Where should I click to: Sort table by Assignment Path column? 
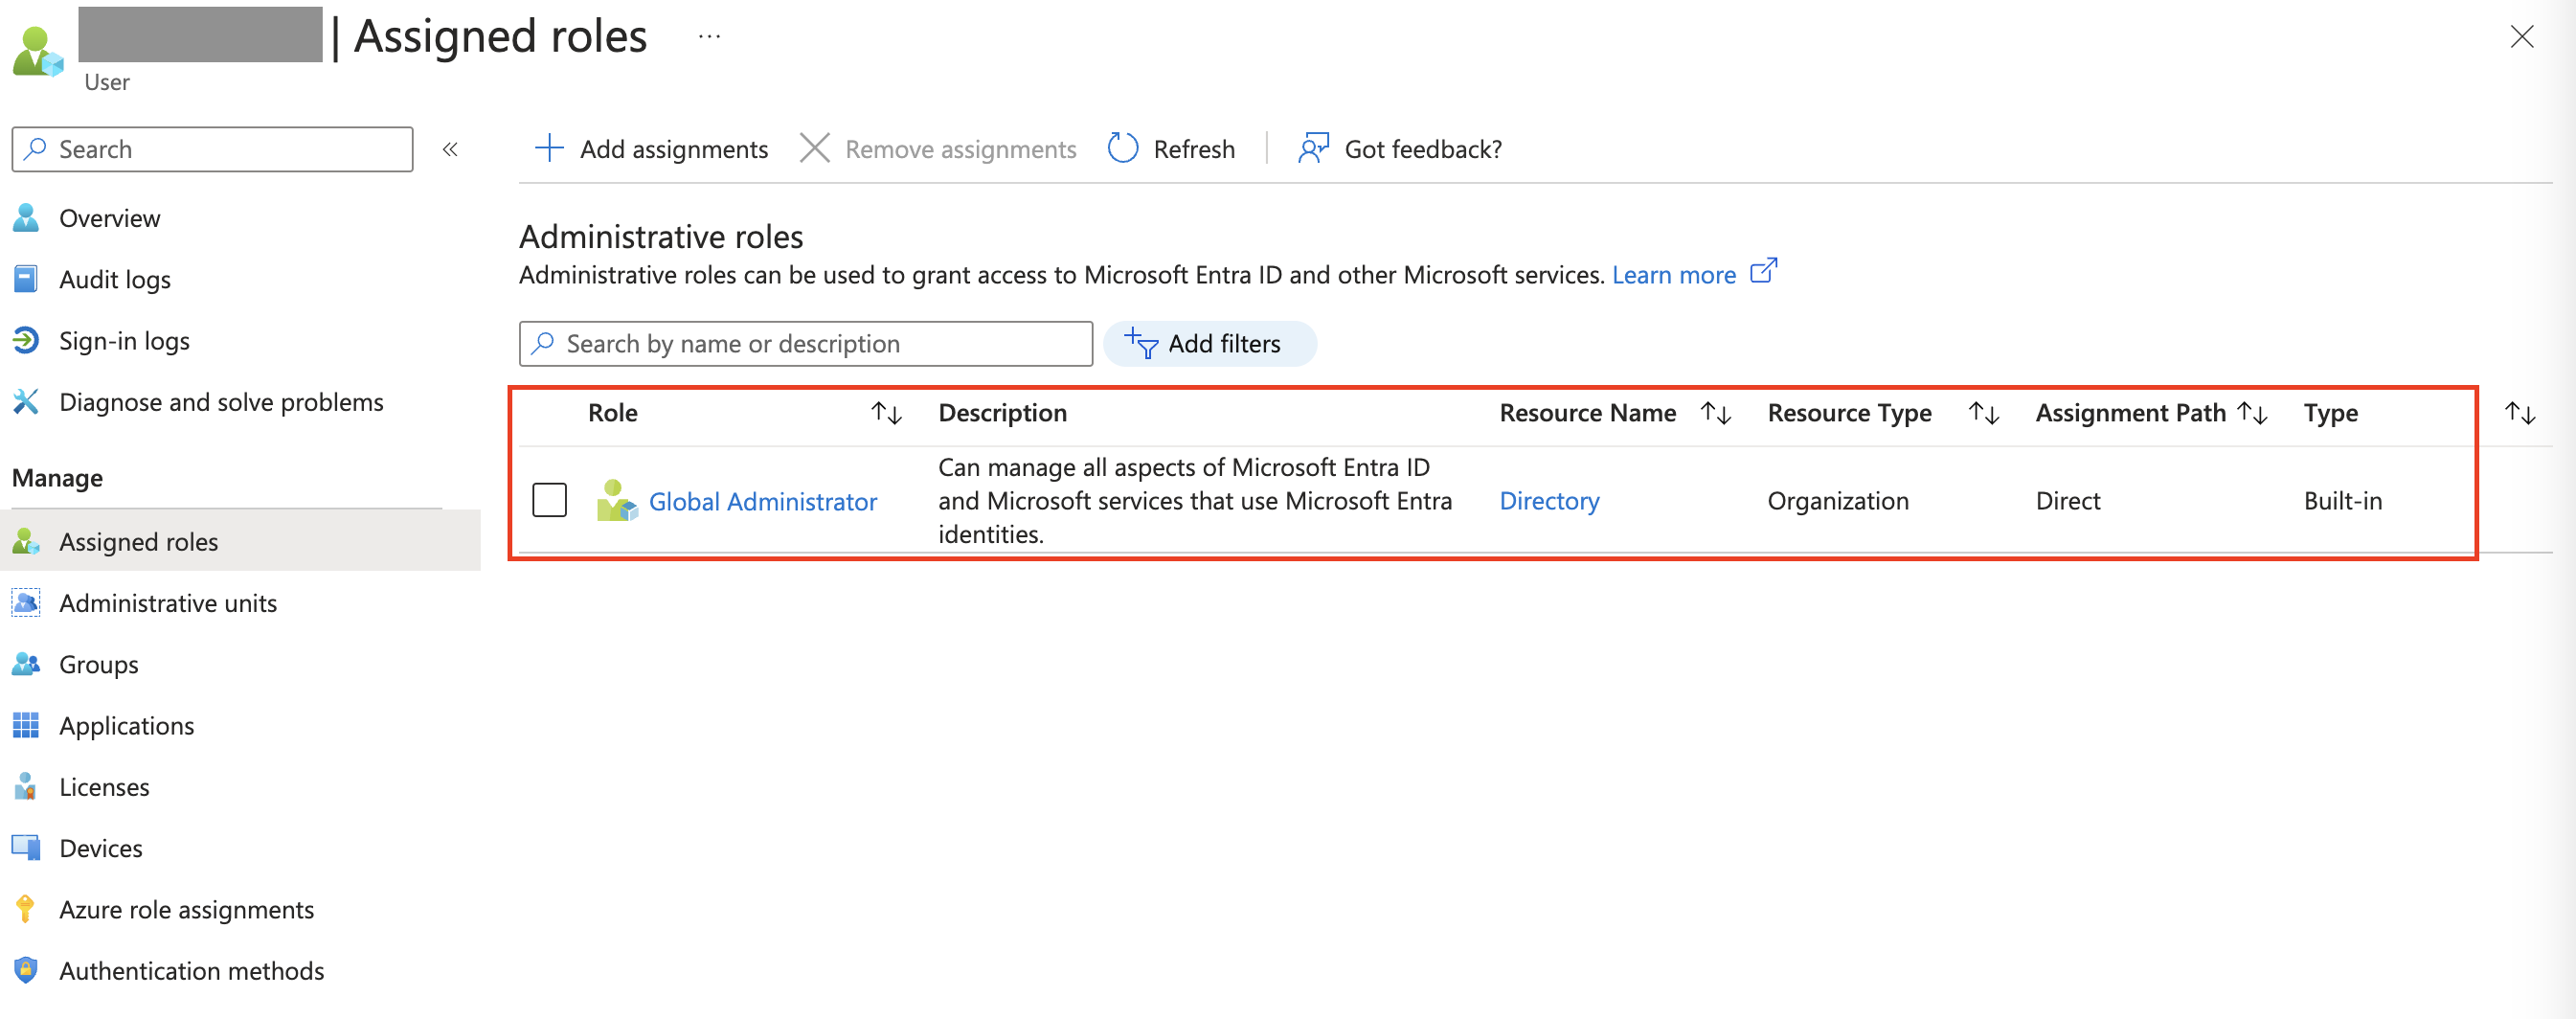(2252, 413)
